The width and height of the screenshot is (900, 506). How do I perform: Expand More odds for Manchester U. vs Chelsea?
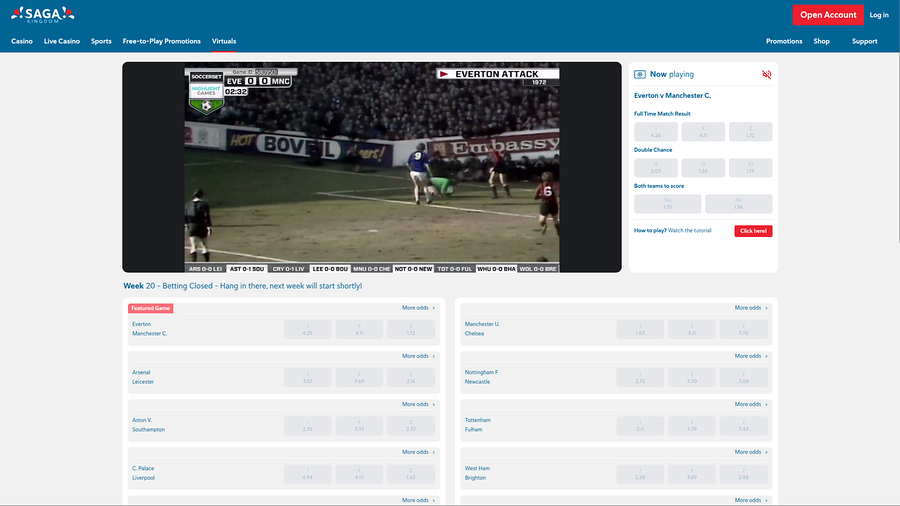[751, 308]
